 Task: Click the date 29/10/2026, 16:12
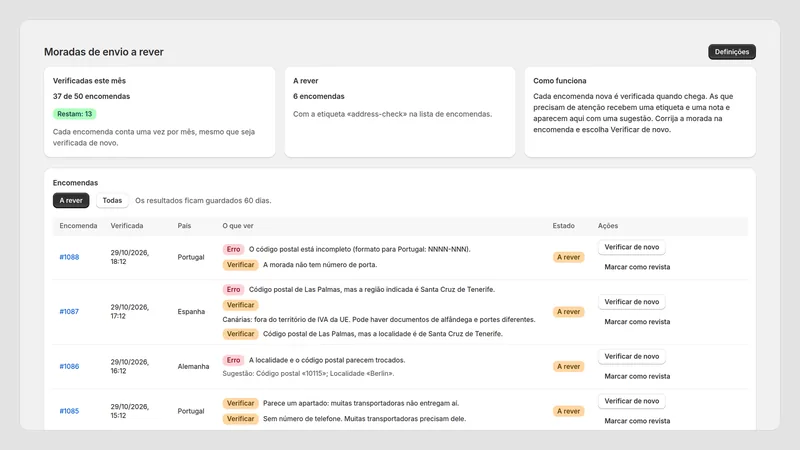(130, 366)
